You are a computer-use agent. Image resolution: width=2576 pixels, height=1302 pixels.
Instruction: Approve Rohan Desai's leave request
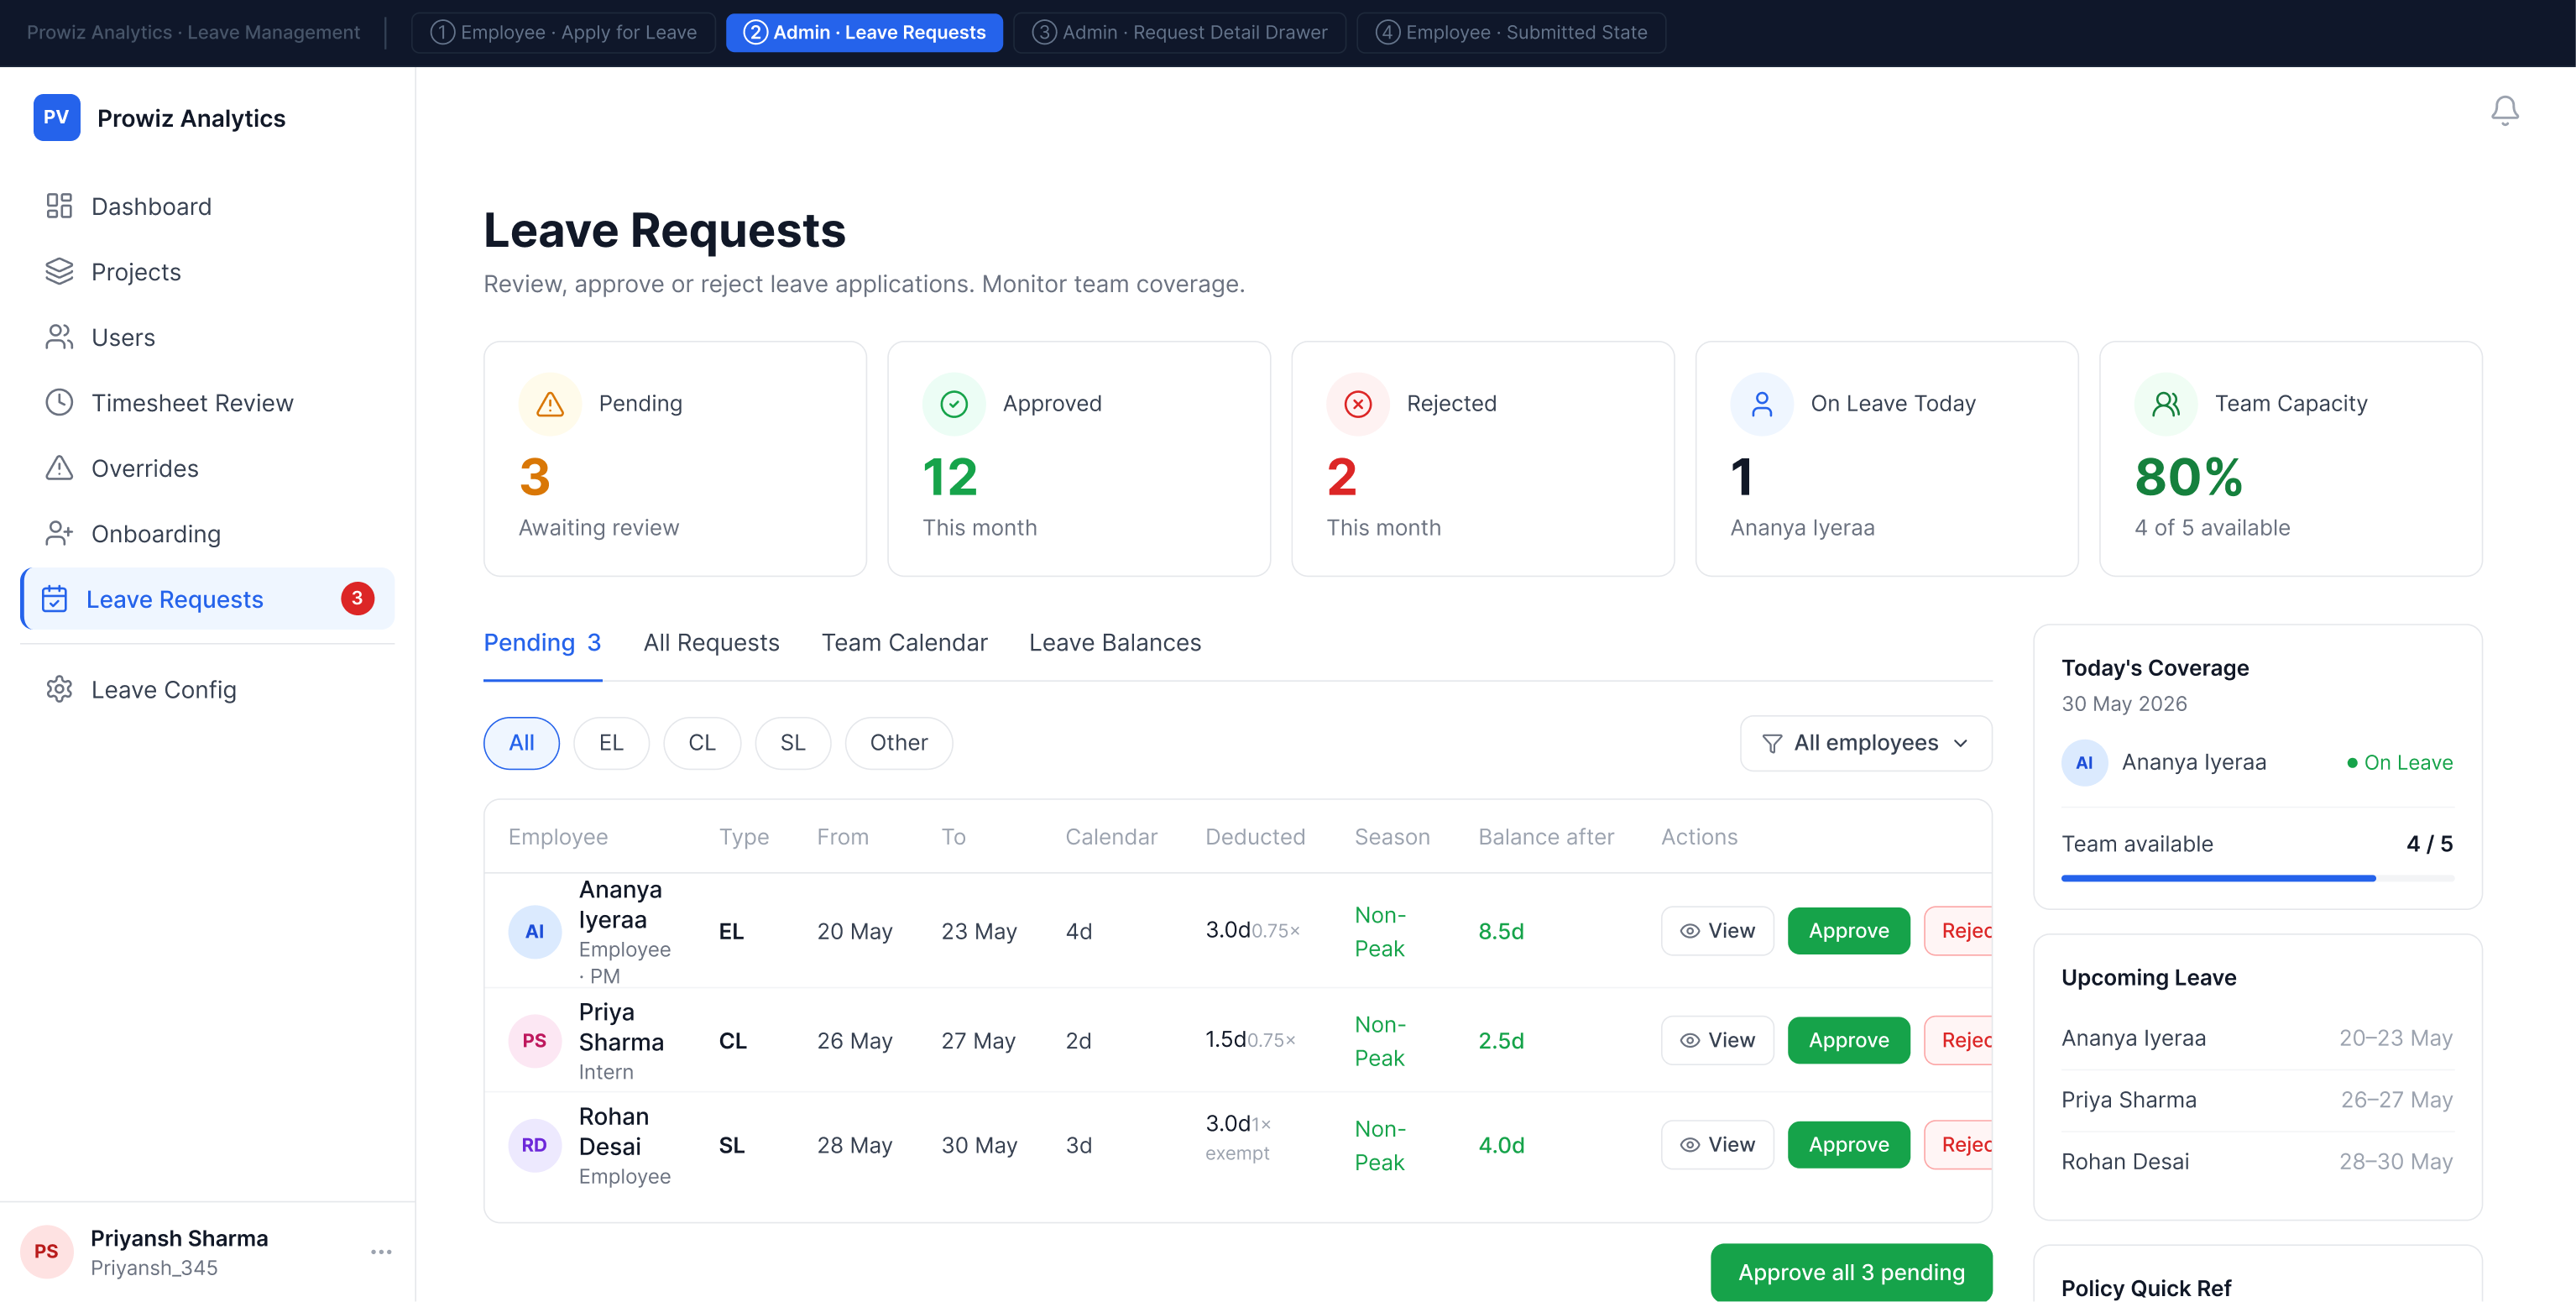[x=1848, y=1145]
